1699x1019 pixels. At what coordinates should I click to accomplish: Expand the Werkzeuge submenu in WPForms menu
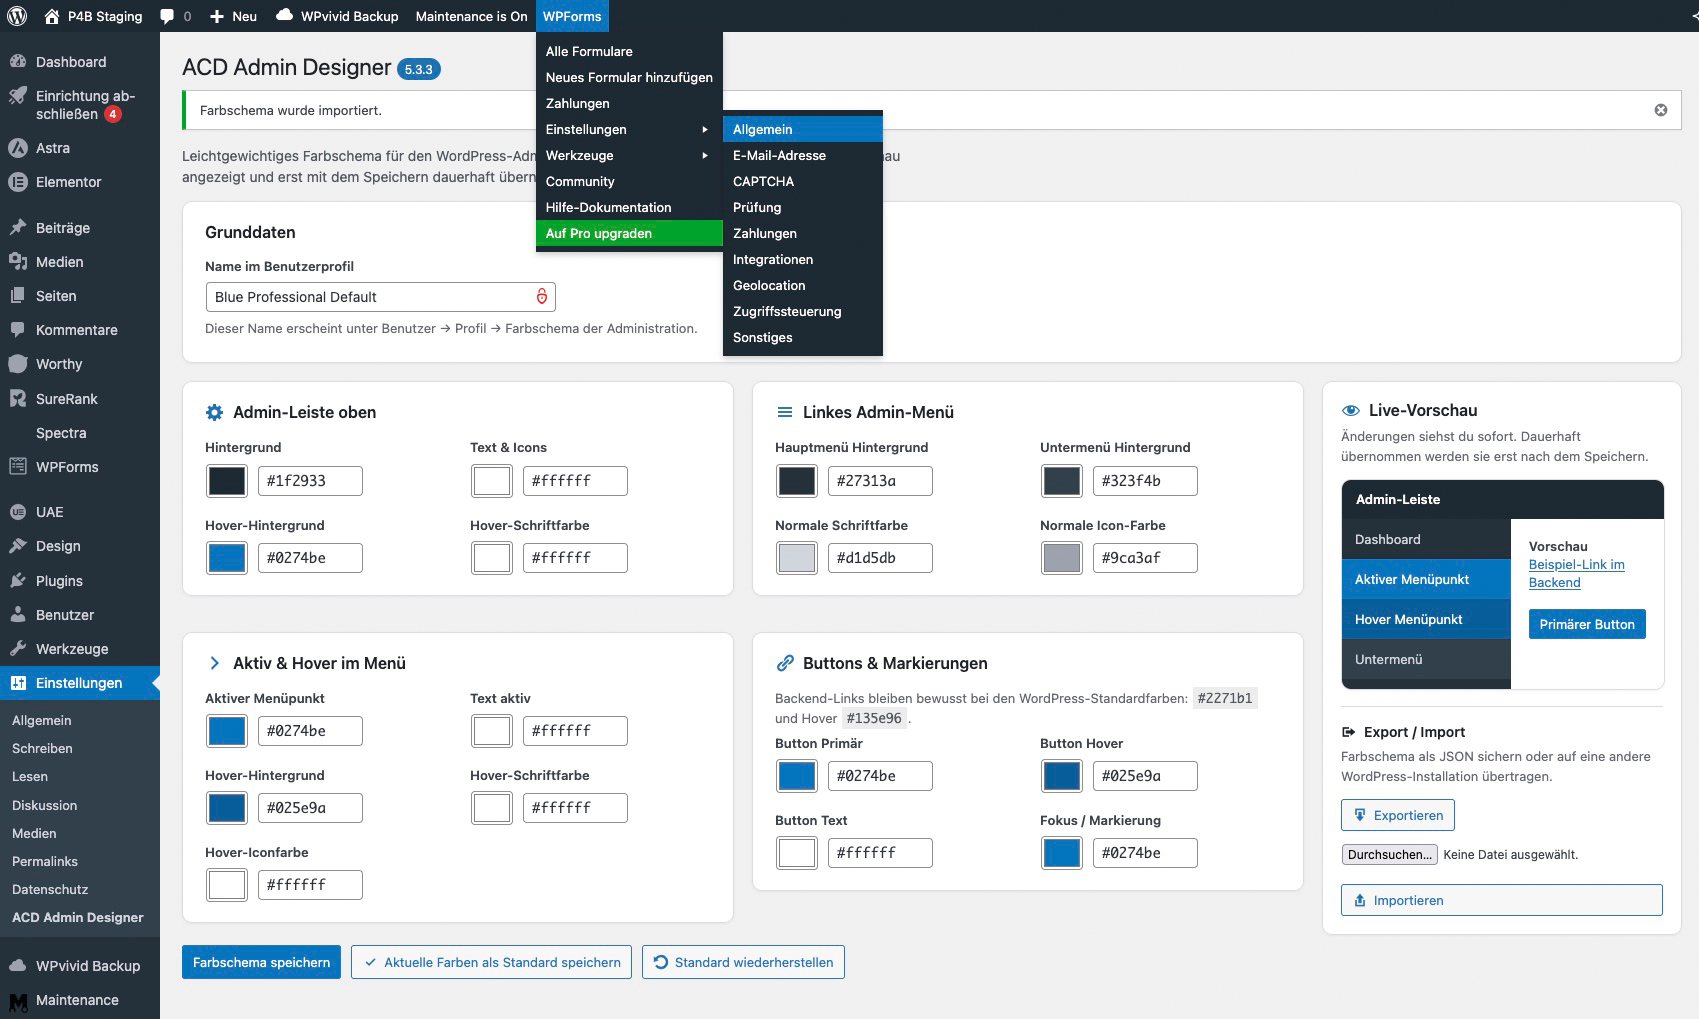[x=629, y=155]
